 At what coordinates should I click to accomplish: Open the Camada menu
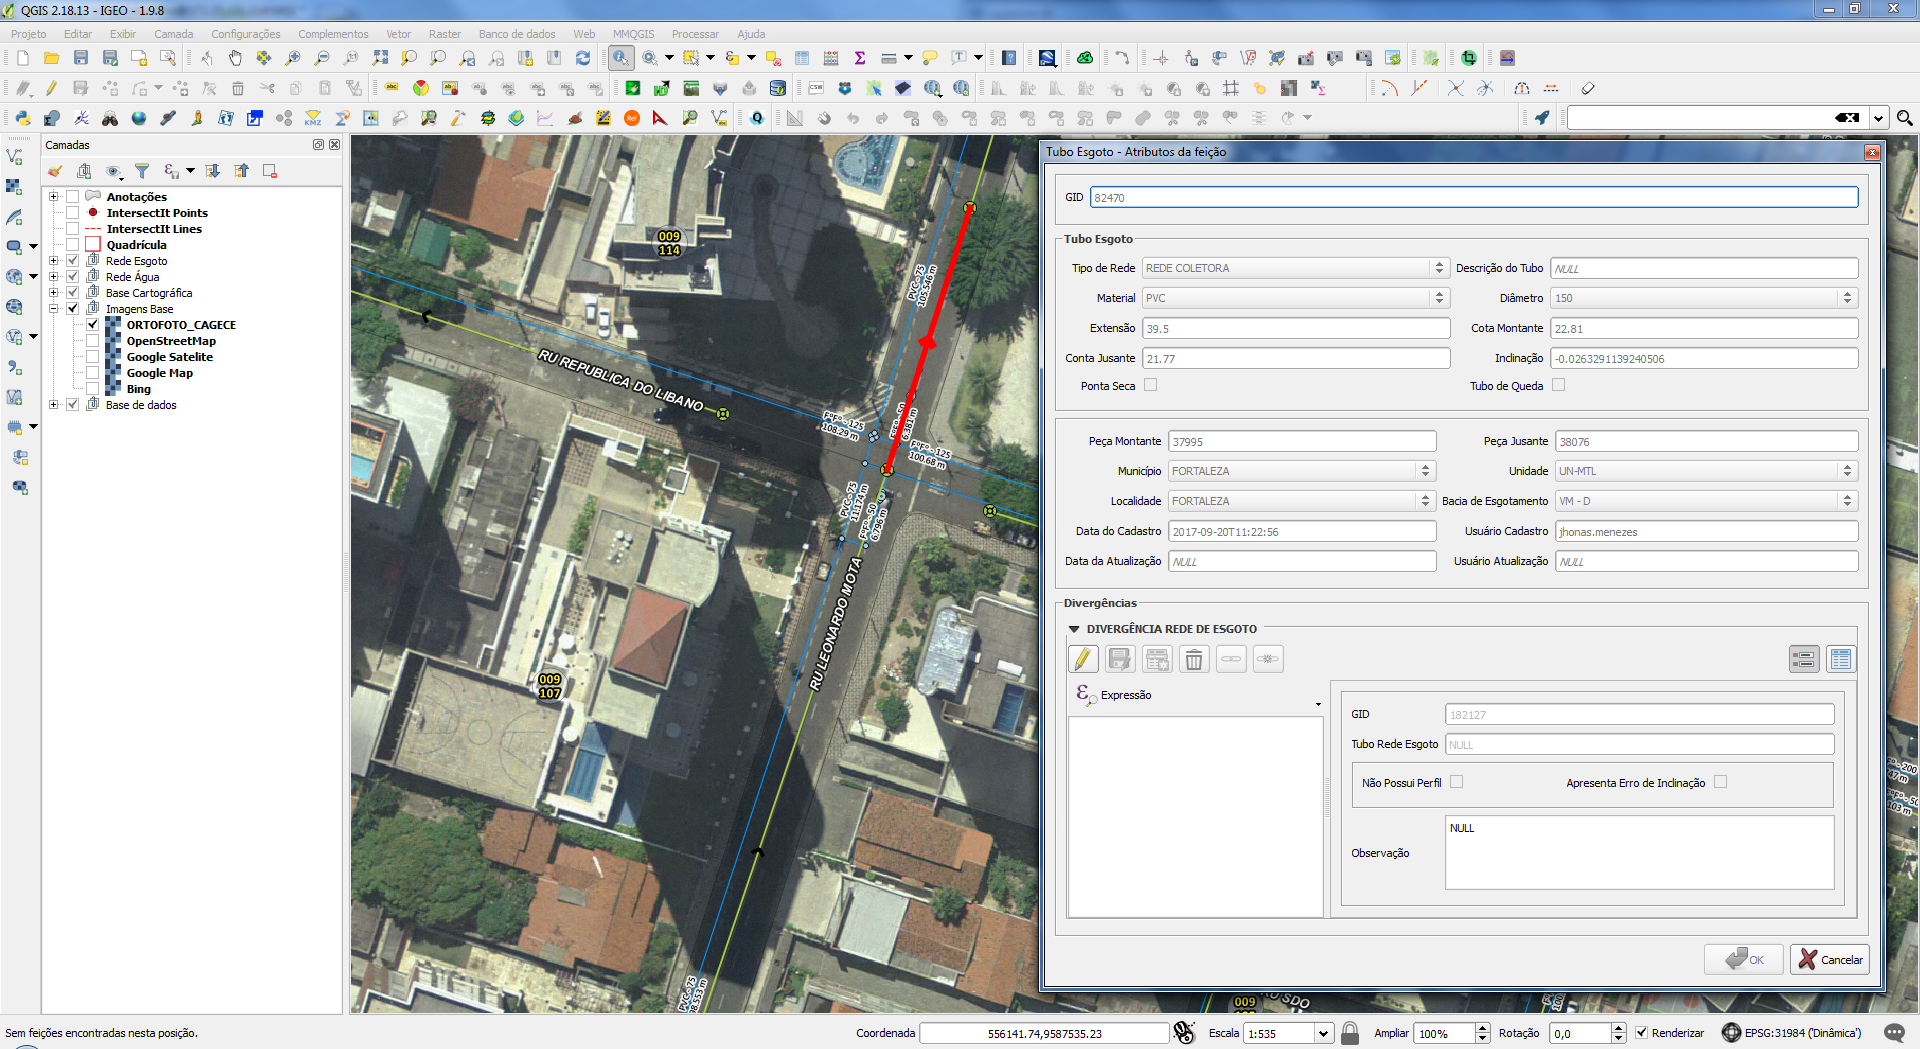pos(173,34)
